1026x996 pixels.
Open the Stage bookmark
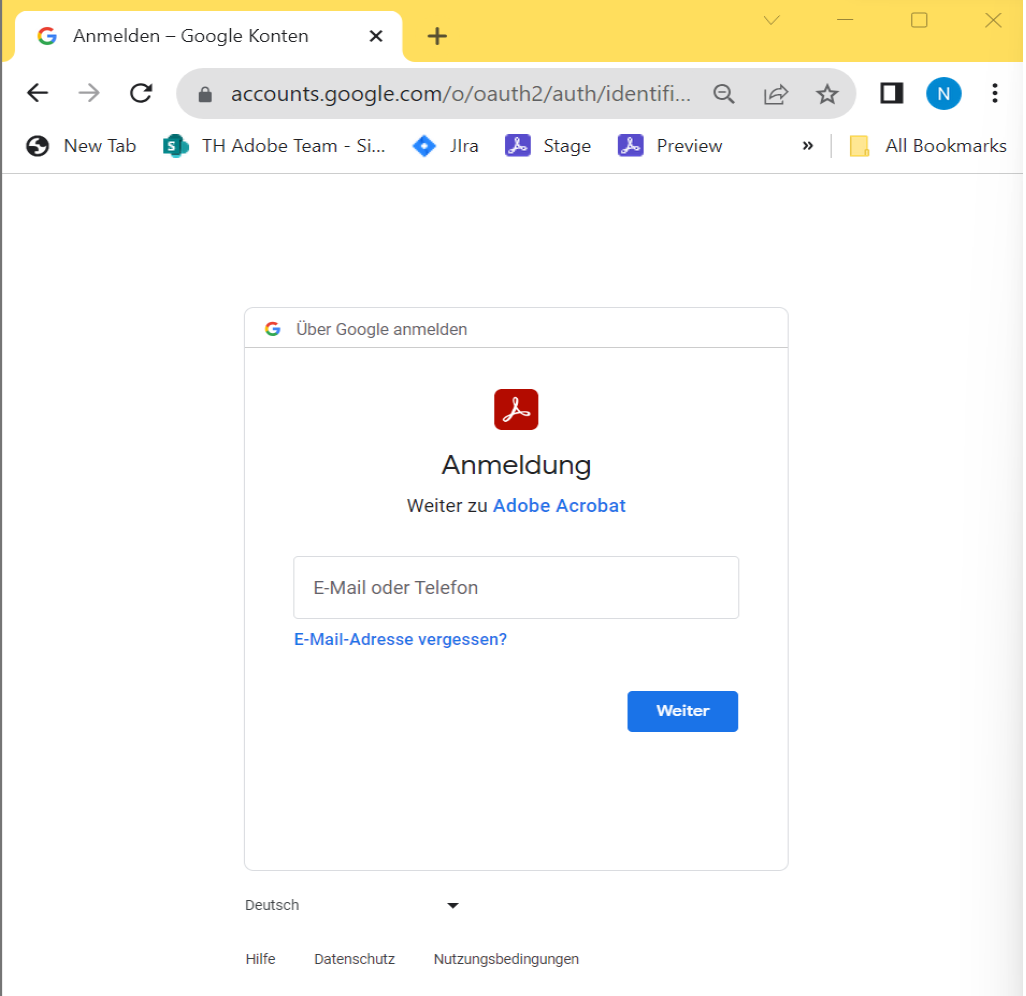[548, 145]
